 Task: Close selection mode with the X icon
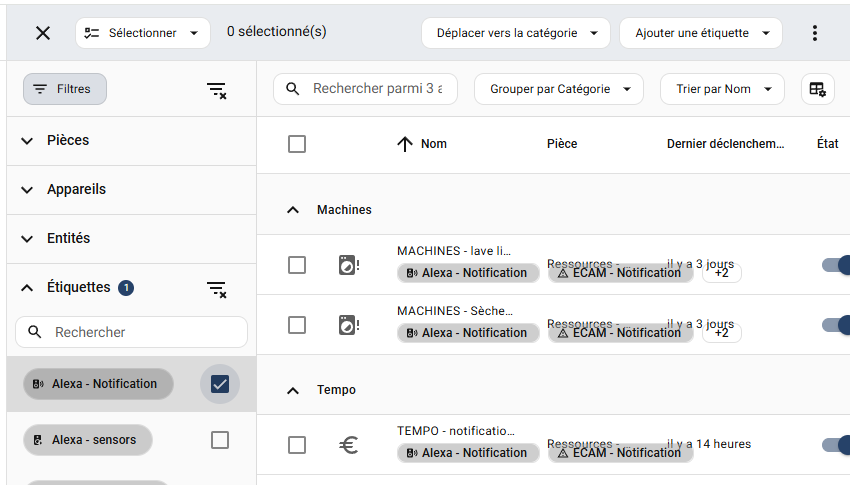[x=43, y=33]
